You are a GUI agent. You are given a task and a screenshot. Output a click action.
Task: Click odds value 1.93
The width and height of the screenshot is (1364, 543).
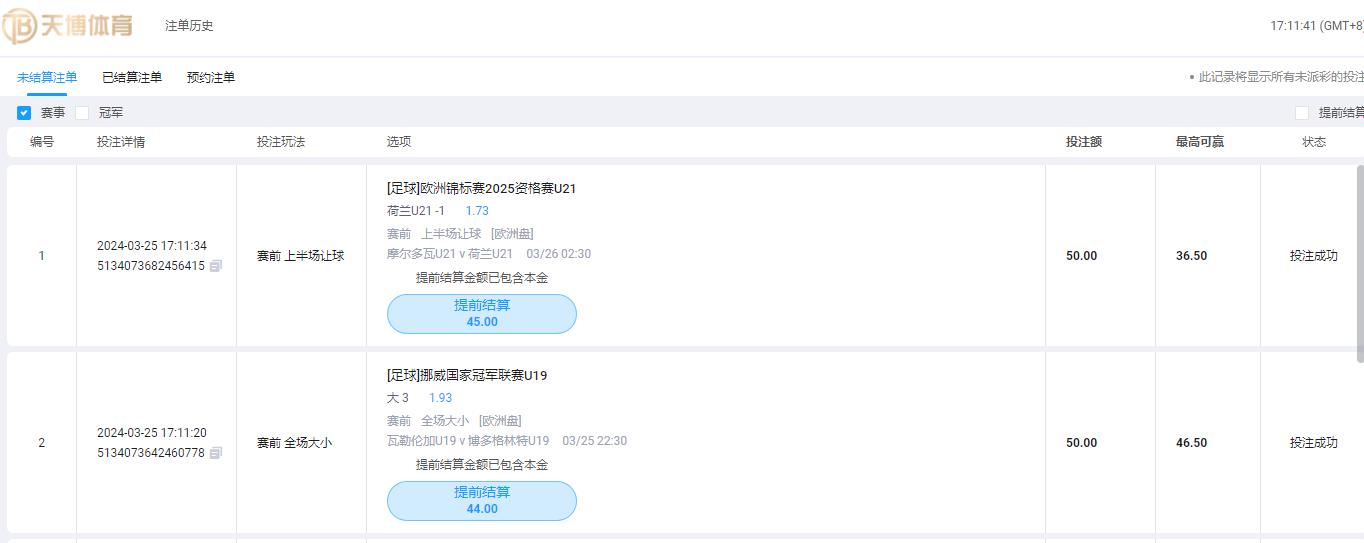click(x=441, y=398)
